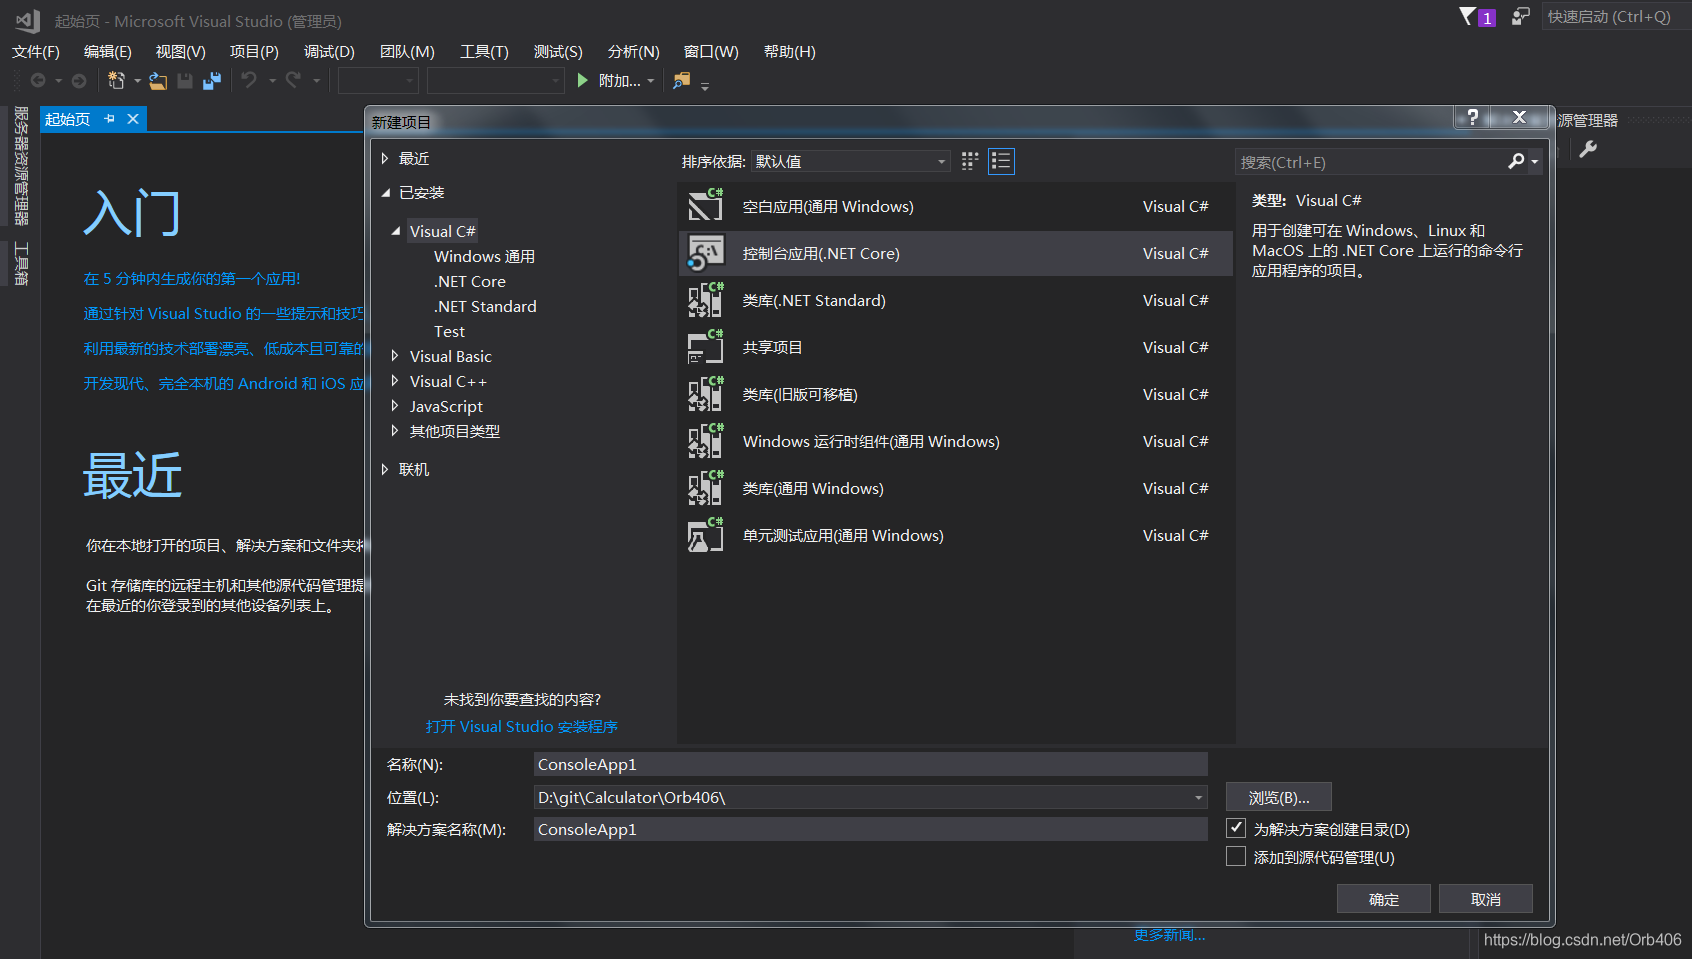
Task: Click the find in files folder icon
Action: coord(682,80)
